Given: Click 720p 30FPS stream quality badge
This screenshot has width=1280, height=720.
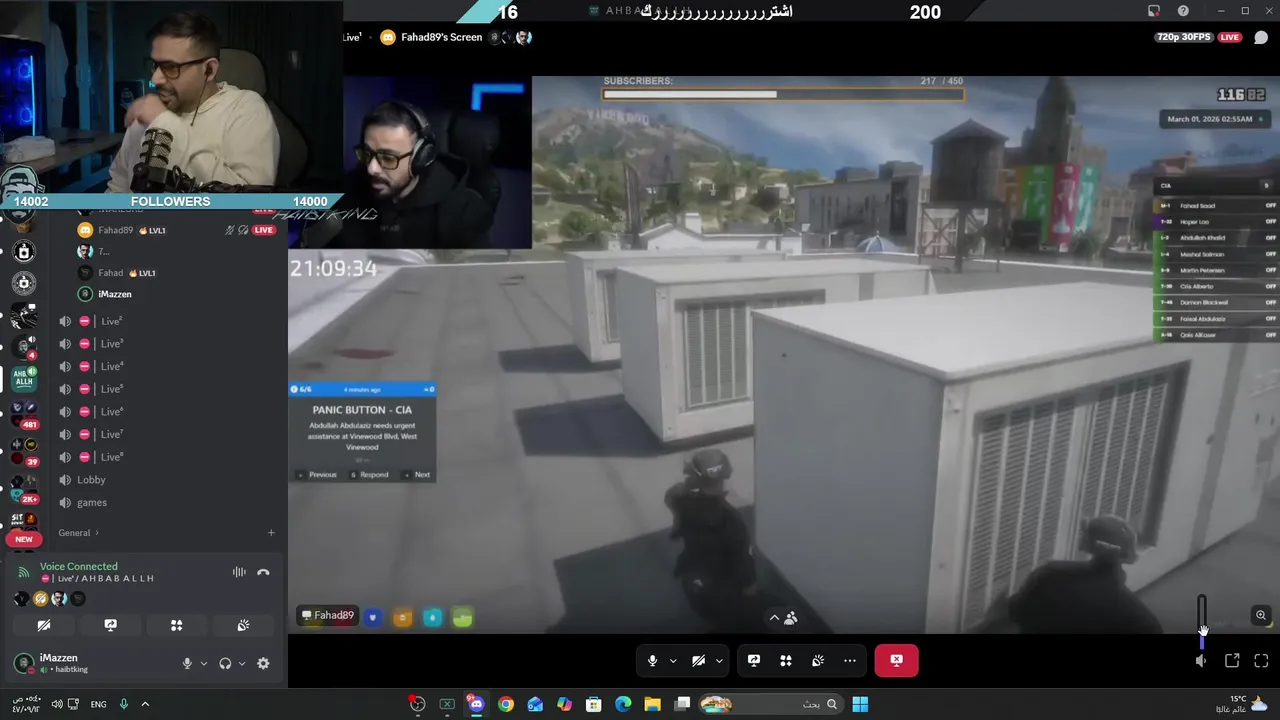Looking at the screenshot, I should coord(1184,37).
